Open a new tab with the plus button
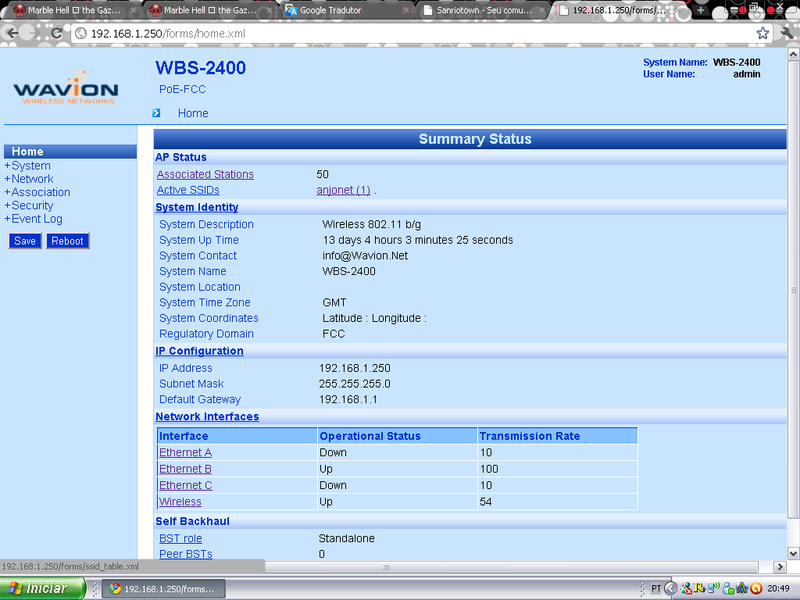The height and width of the screenshot is (600, 800). 701,10
